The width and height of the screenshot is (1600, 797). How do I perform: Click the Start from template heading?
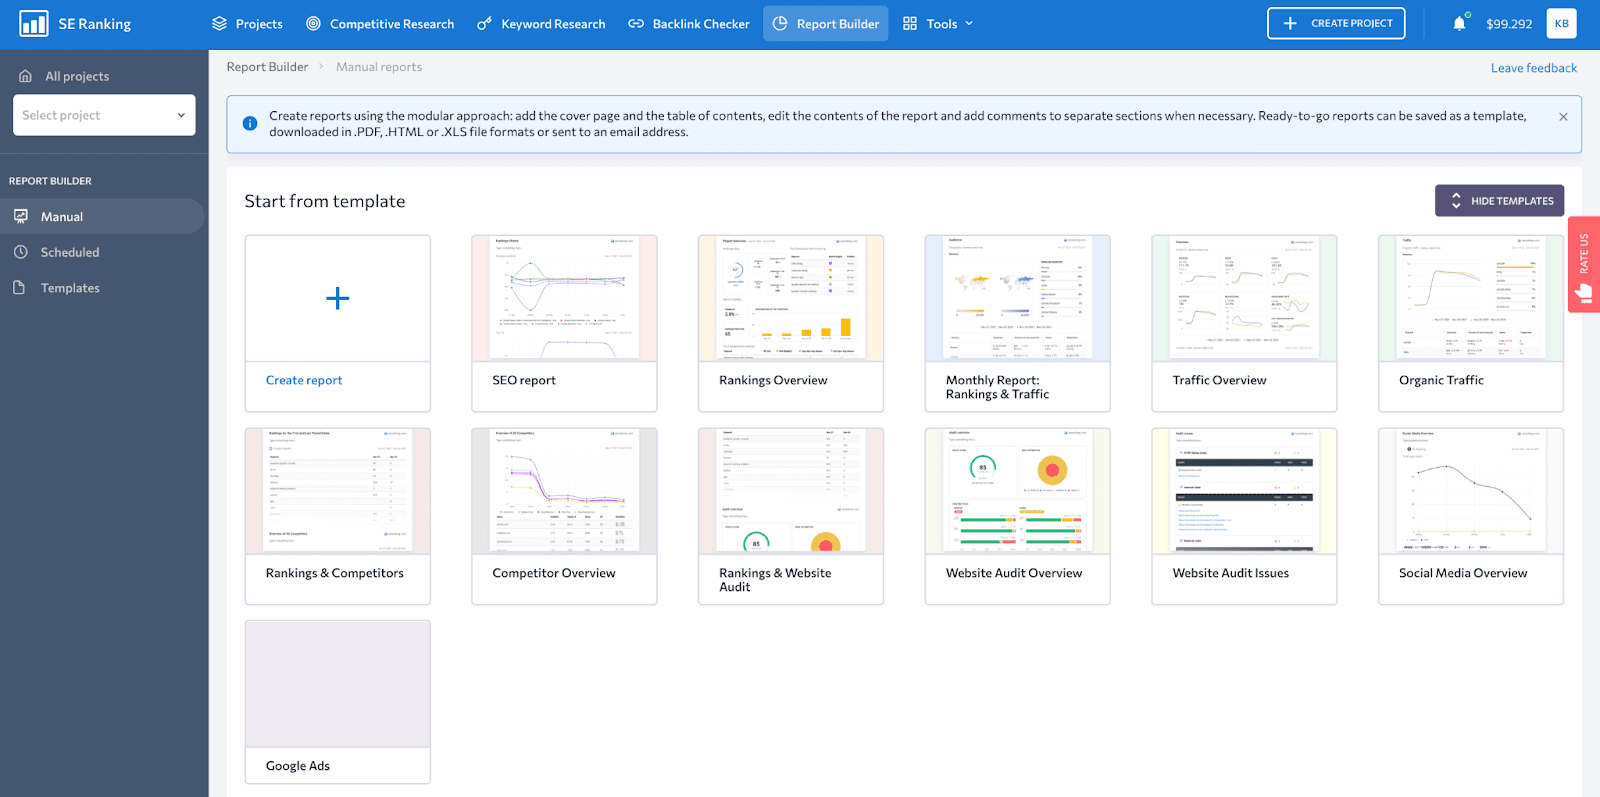[x=325, y=201]
